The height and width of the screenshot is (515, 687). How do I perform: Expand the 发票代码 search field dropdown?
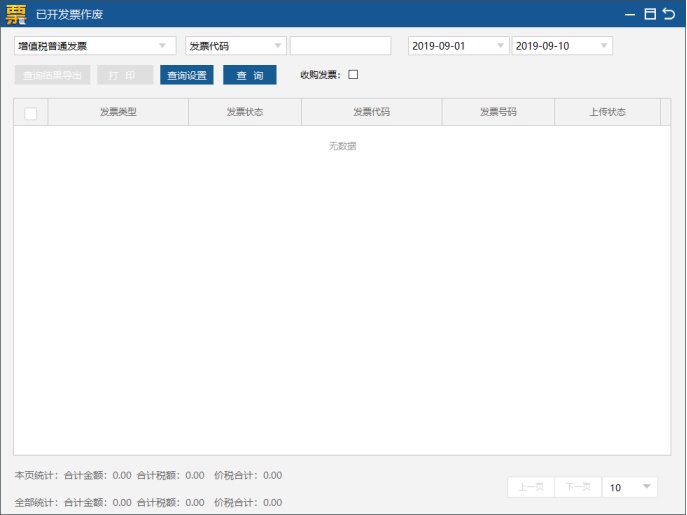click(x=236, y=46)
